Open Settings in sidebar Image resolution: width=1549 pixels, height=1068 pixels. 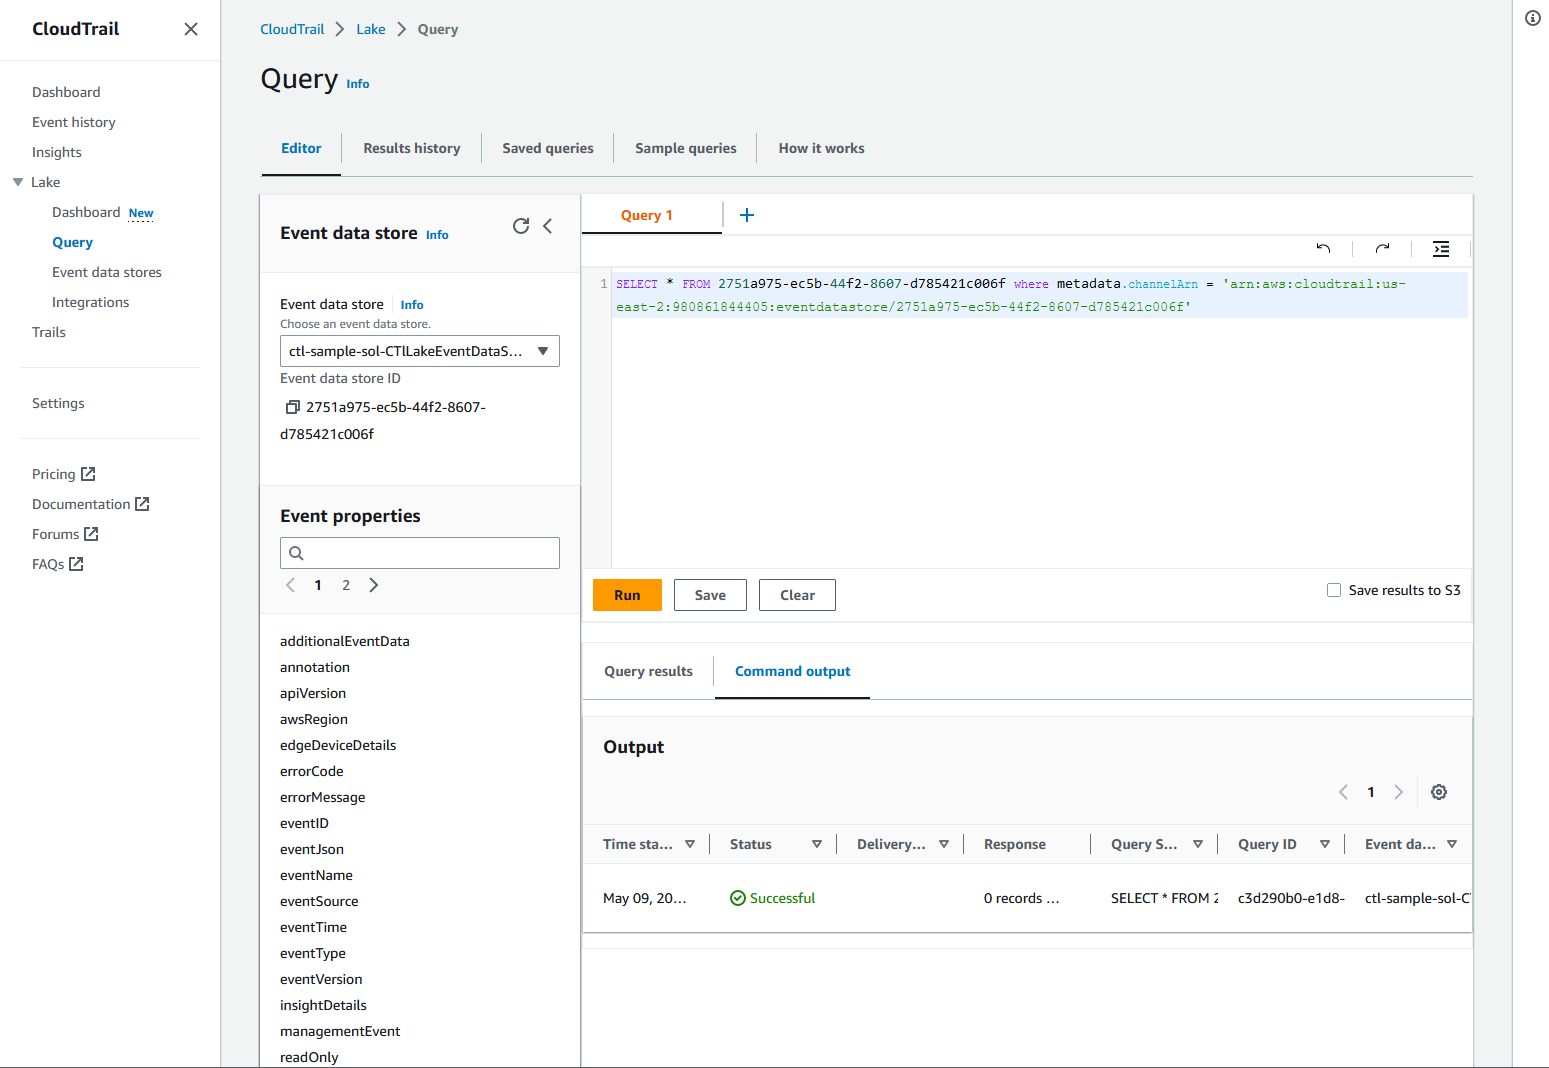click(x=58, y=403)
